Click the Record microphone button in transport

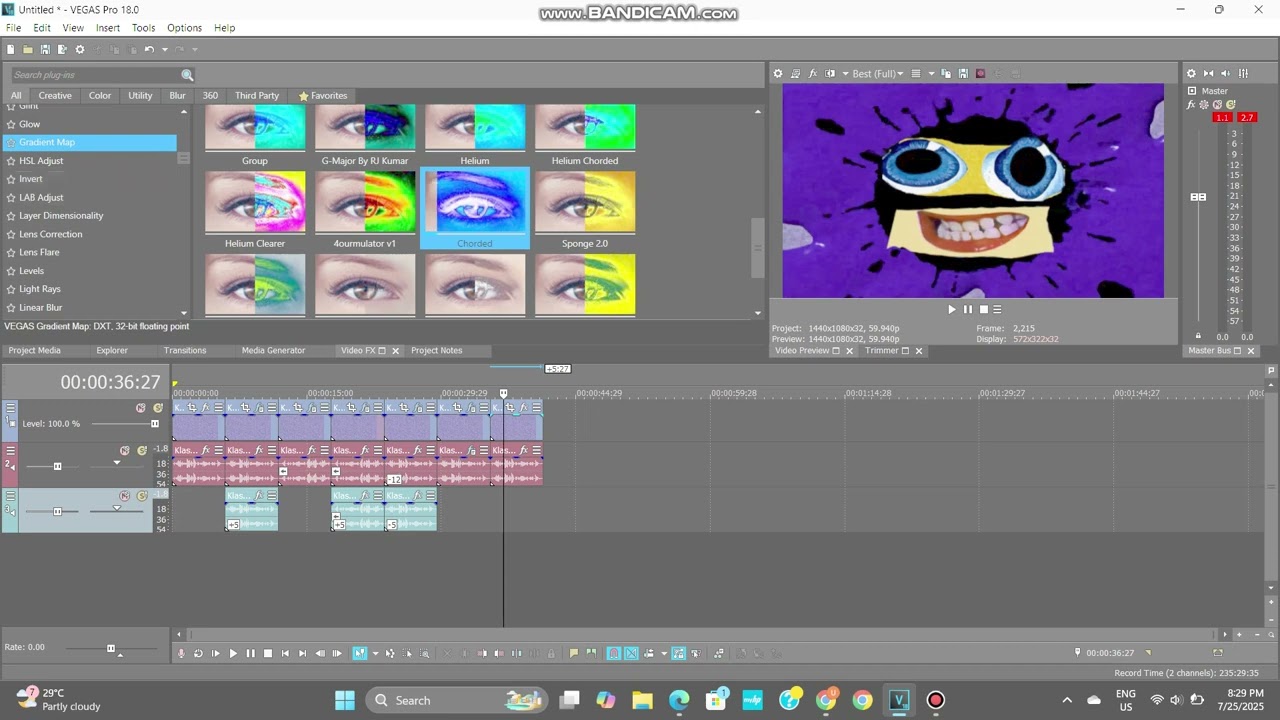[x=180, y=653]
